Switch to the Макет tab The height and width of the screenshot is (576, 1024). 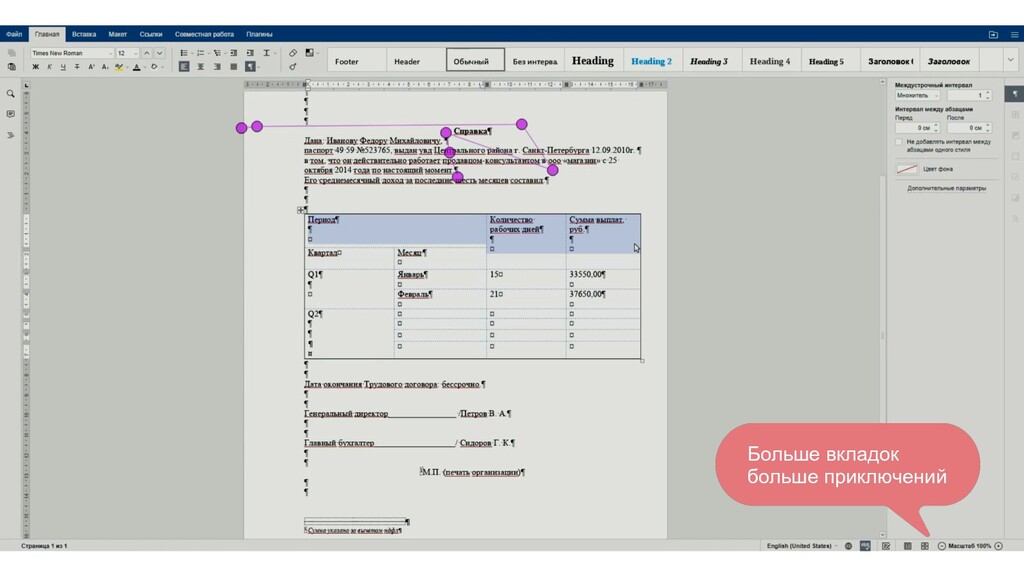tap(118, 35)
